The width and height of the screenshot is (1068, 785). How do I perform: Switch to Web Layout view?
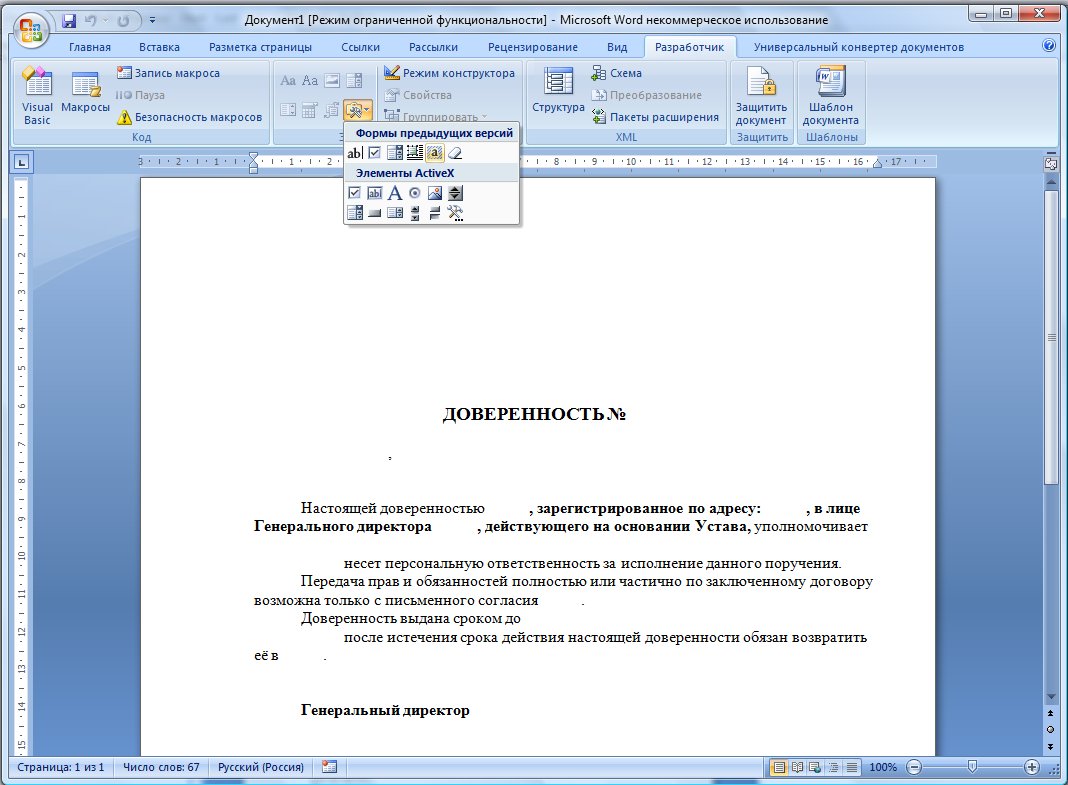click(x=815, y=767)
